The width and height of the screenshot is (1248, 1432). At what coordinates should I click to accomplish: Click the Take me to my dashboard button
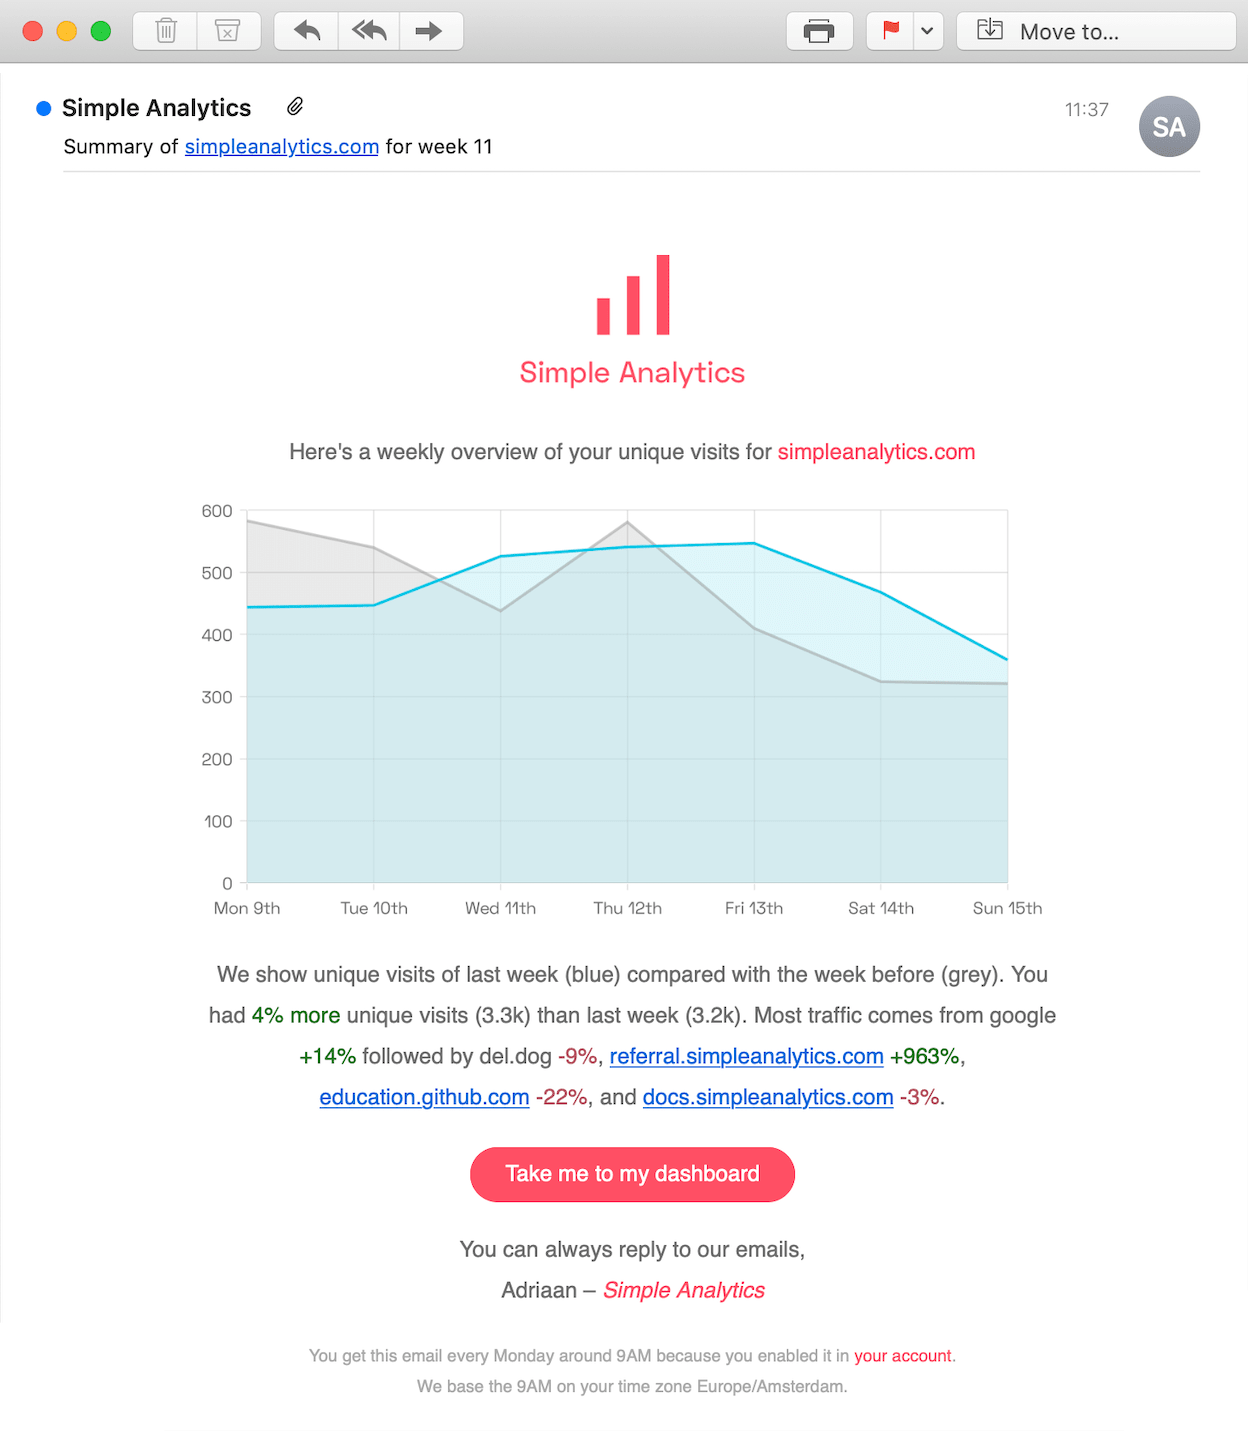point(632,1174)
